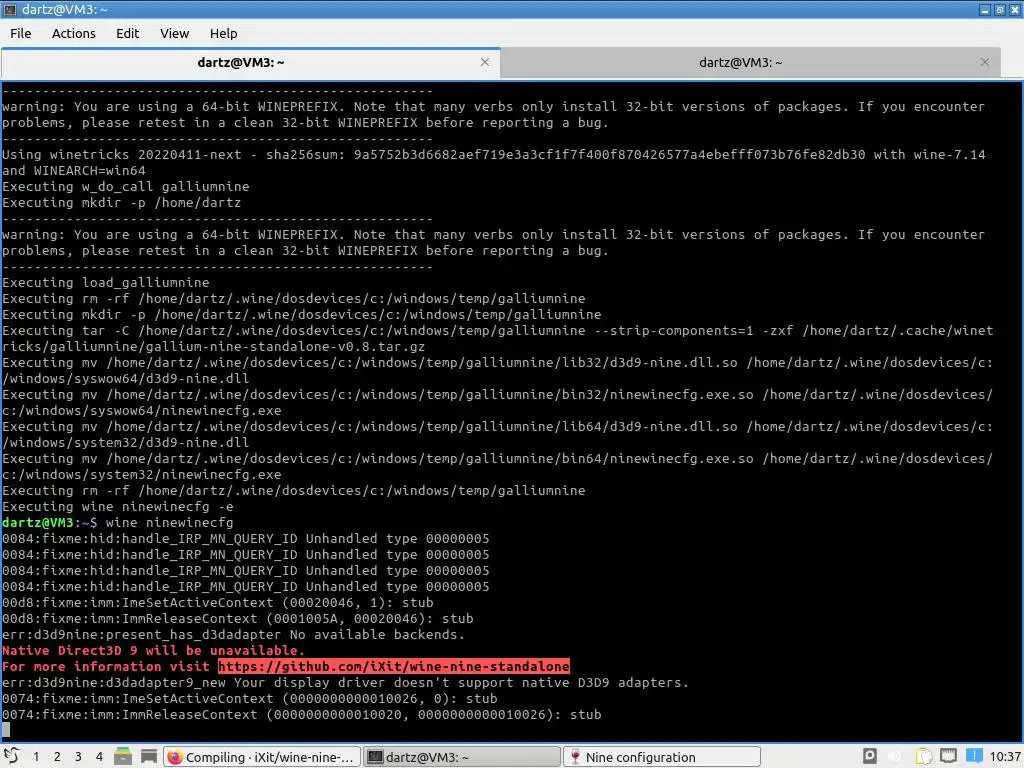This screenshot has width=1024, height=768.
Task: Switch to the second dartz@VM3 terminal tab
Action: (x=750, y=63)
